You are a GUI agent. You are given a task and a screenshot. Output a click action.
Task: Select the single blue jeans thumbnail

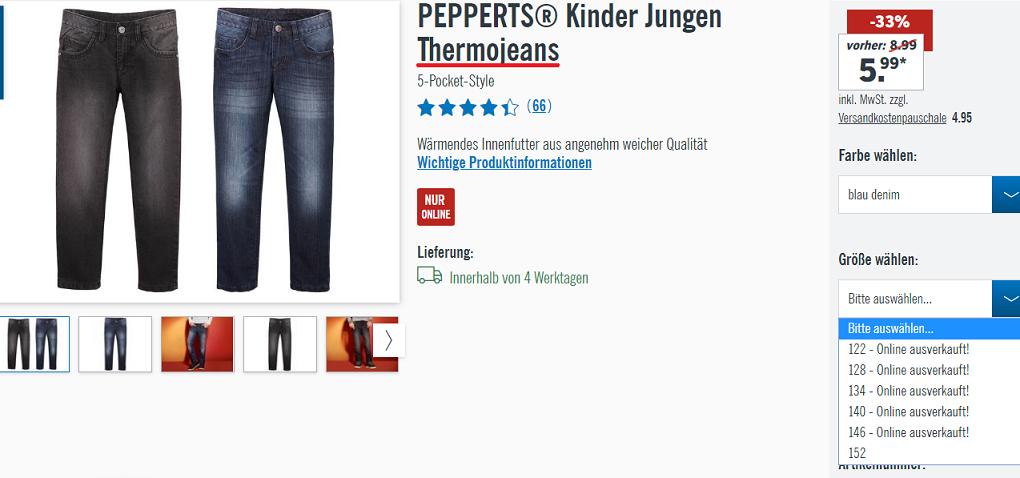115,344
